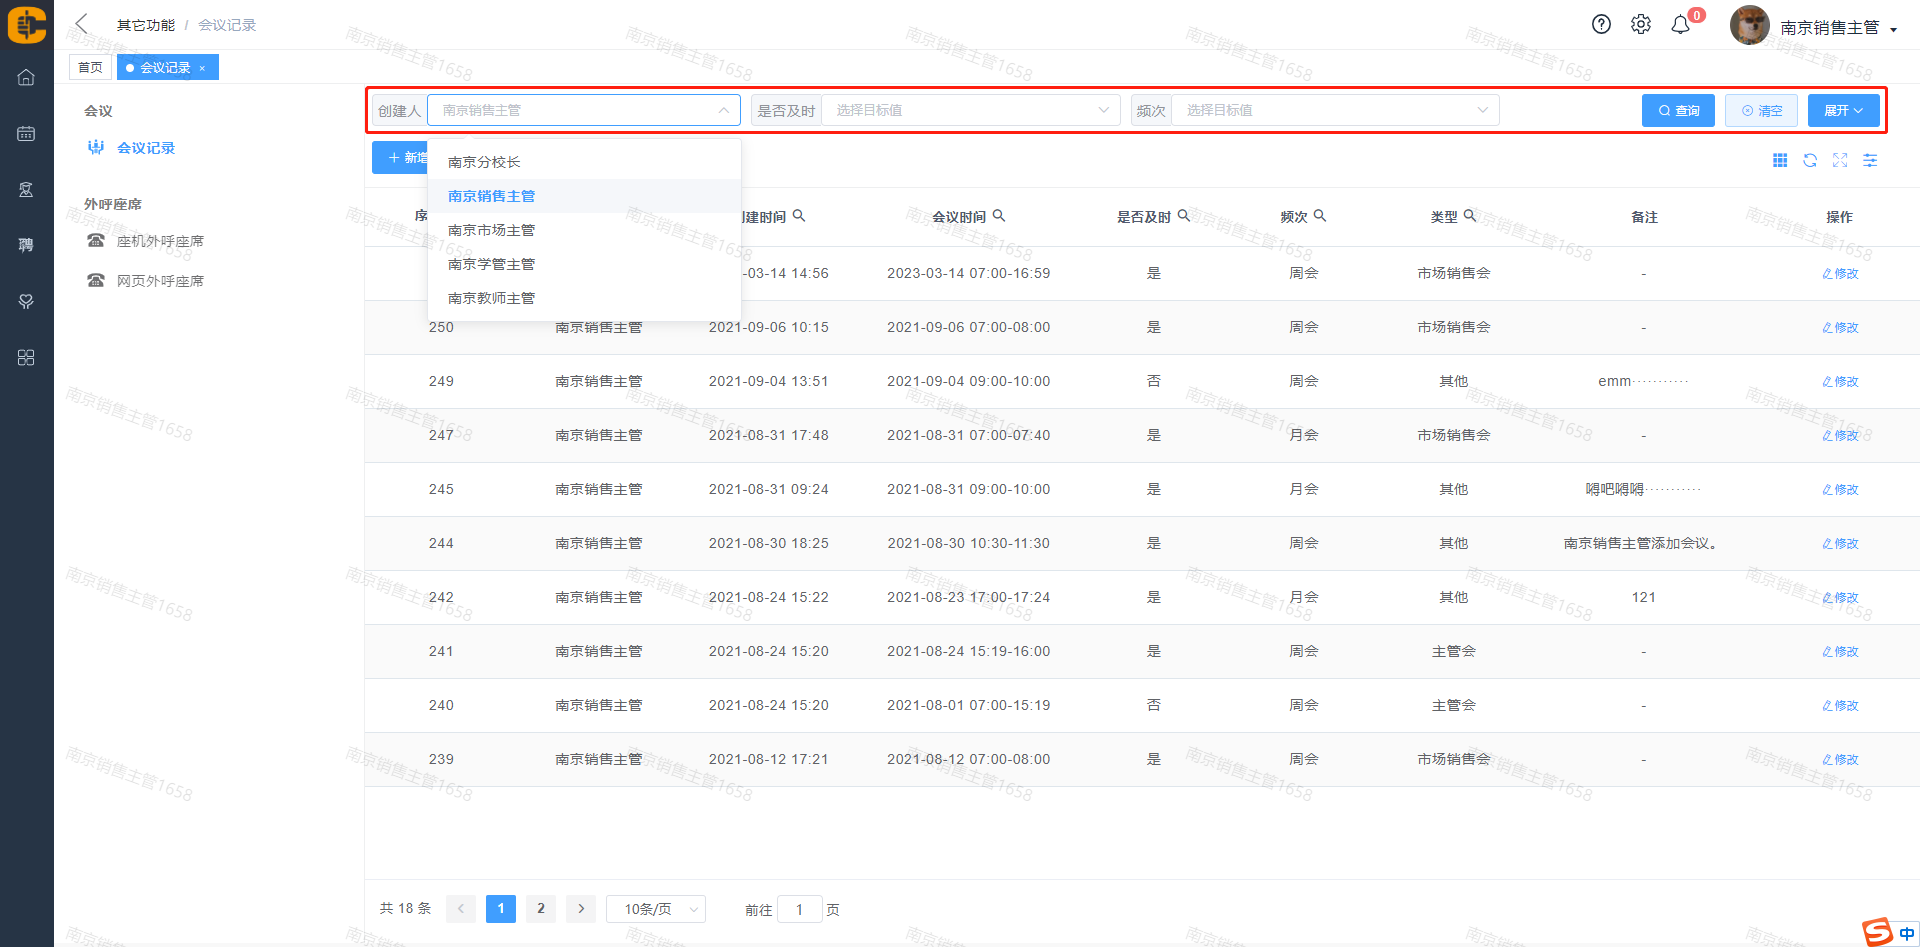
Task: Click the page jump input field
Action: [x=799, y=909]
